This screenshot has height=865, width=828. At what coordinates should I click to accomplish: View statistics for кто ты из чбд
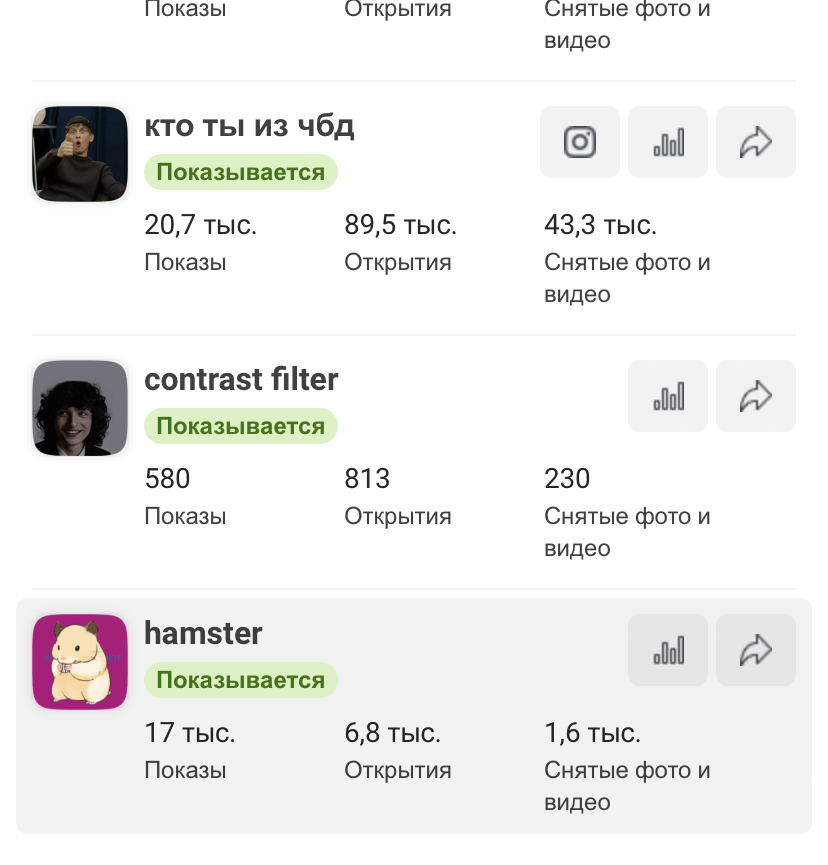(x=668, y=143)
